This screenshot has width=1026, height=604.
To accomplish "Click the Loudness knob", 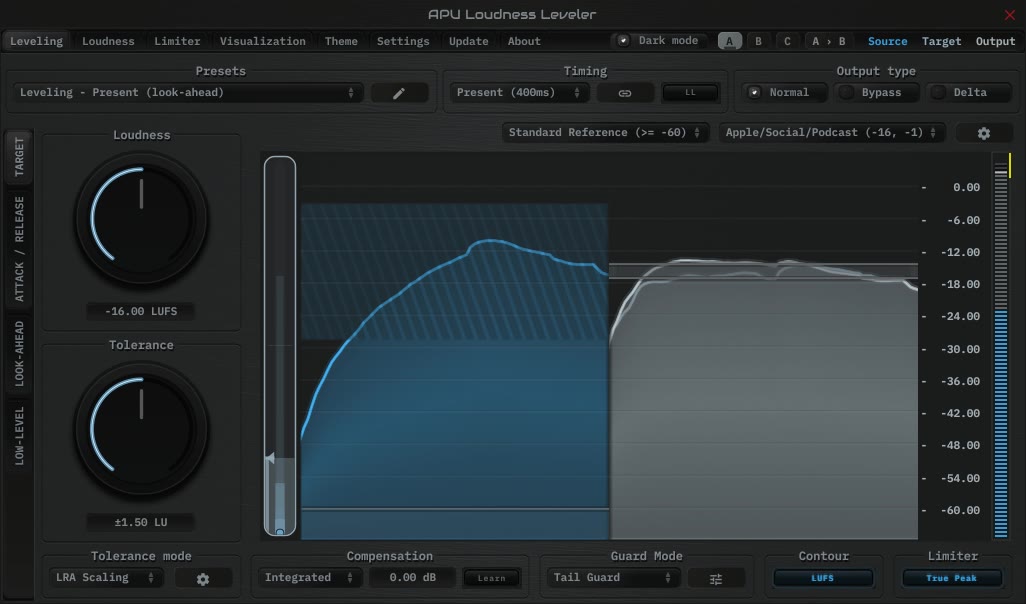I will [141, 219].
